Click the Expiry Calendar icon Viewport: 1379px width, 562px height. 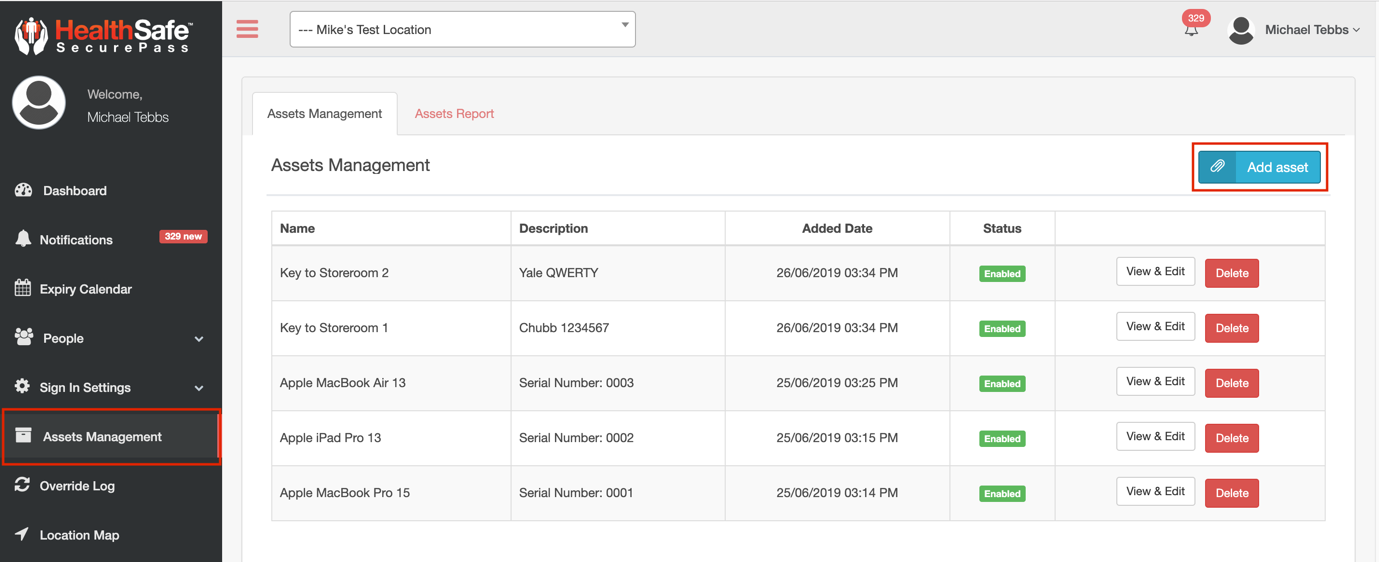(x=23, y=289)
